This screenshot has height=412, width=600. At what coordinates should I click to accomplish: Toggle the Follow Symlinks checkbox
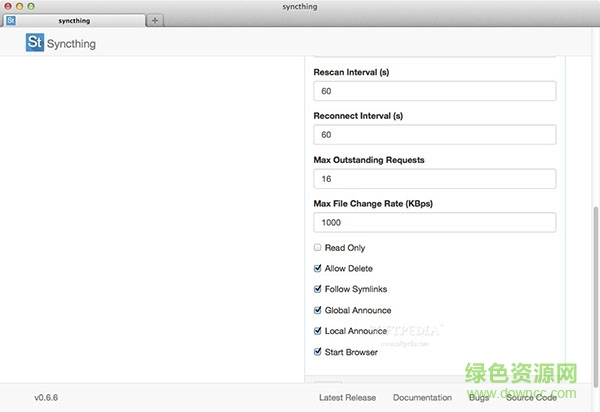(x=317, y=289)
